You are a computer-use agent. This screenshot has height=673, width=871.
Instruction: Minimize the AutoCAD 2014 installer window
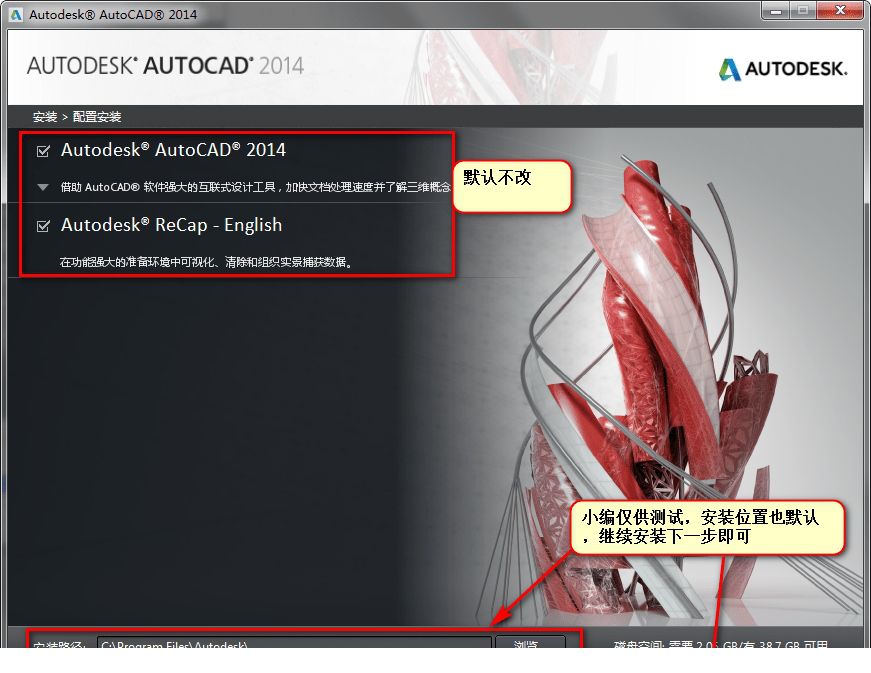click(x=776, y=11)
